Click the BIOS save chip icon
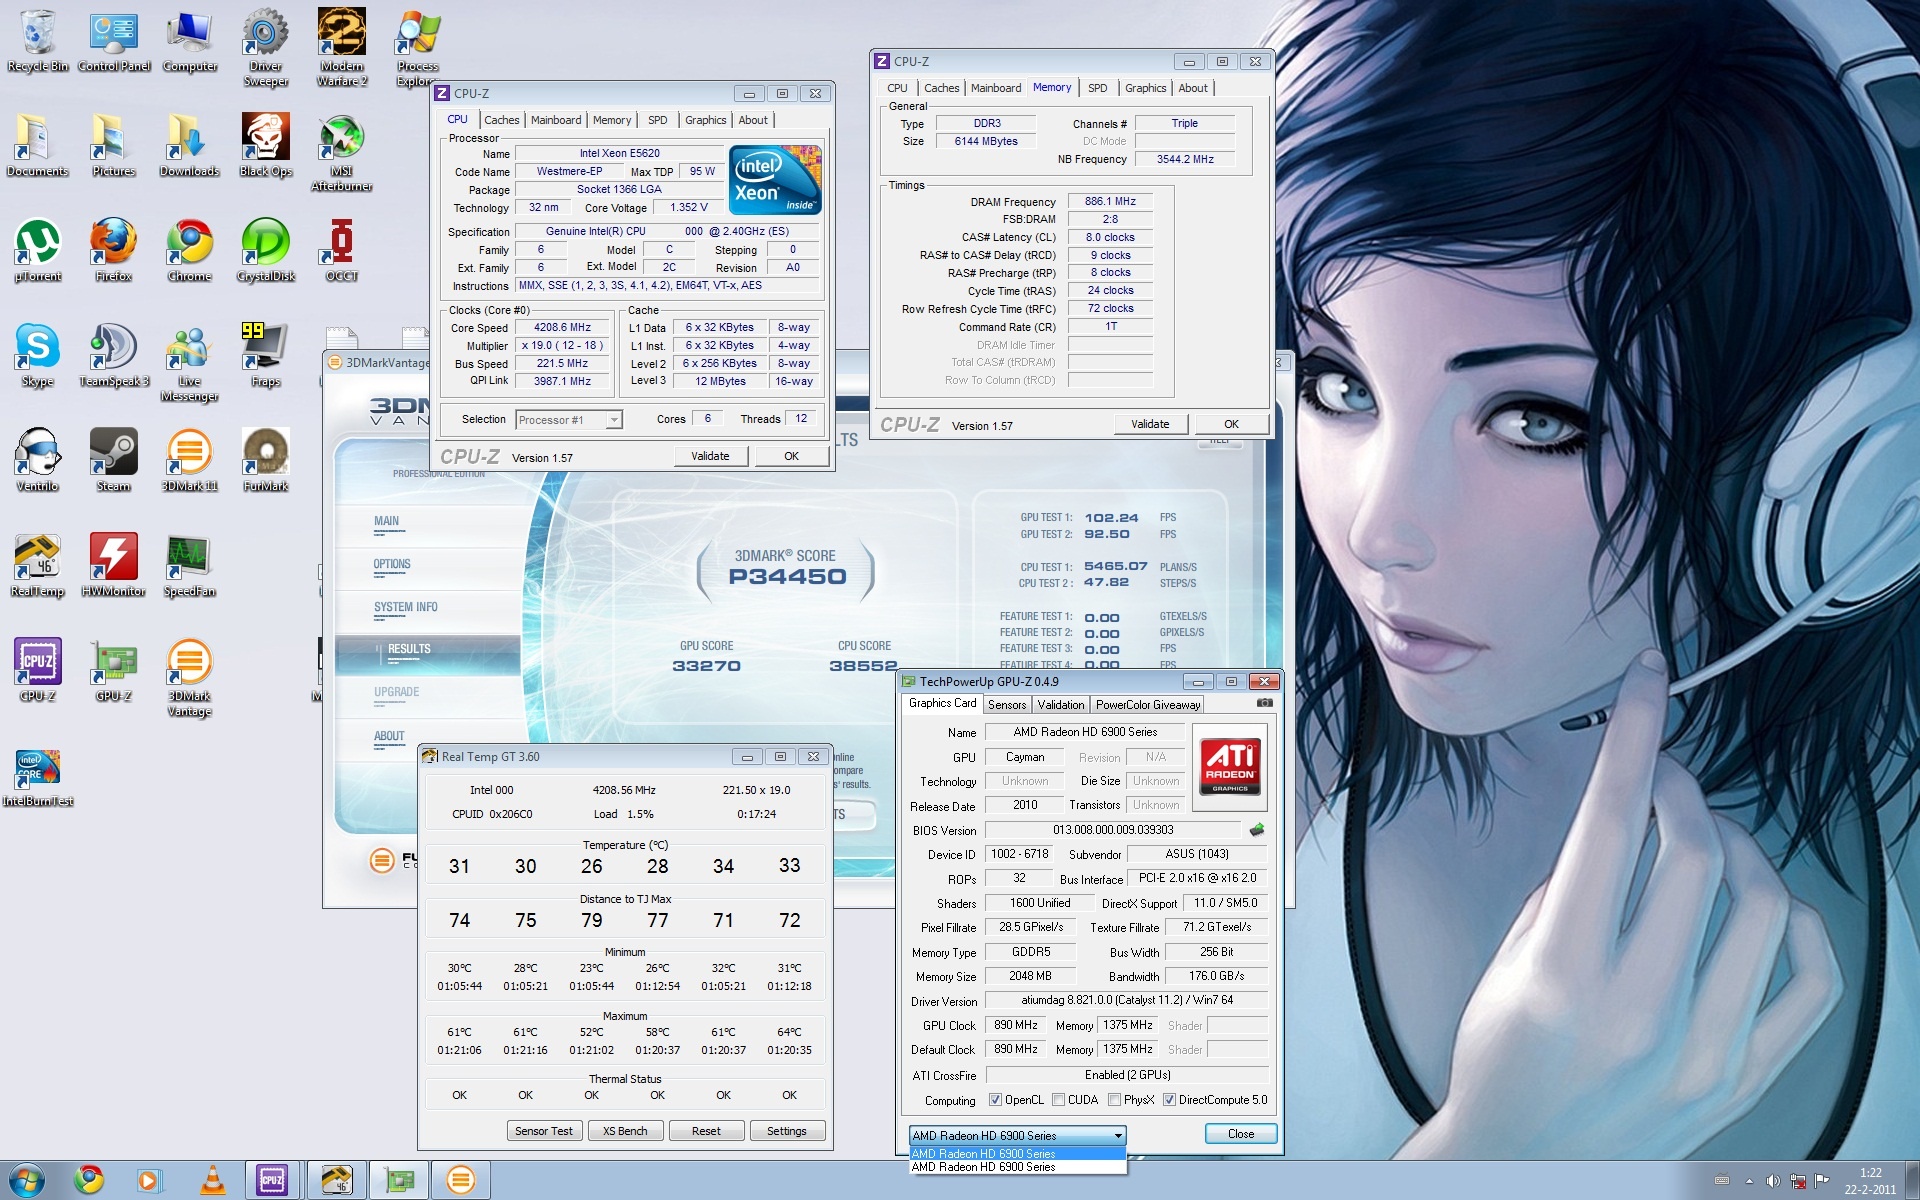Screen dimensions: 1920x1200 click(1257, 829)
